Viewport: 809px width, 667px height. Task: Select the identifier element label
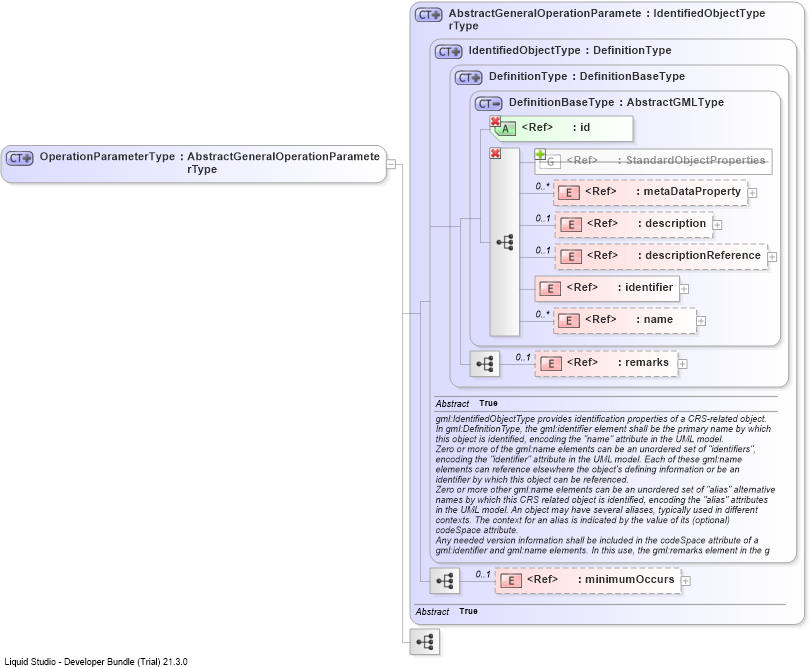pos(649,287)
